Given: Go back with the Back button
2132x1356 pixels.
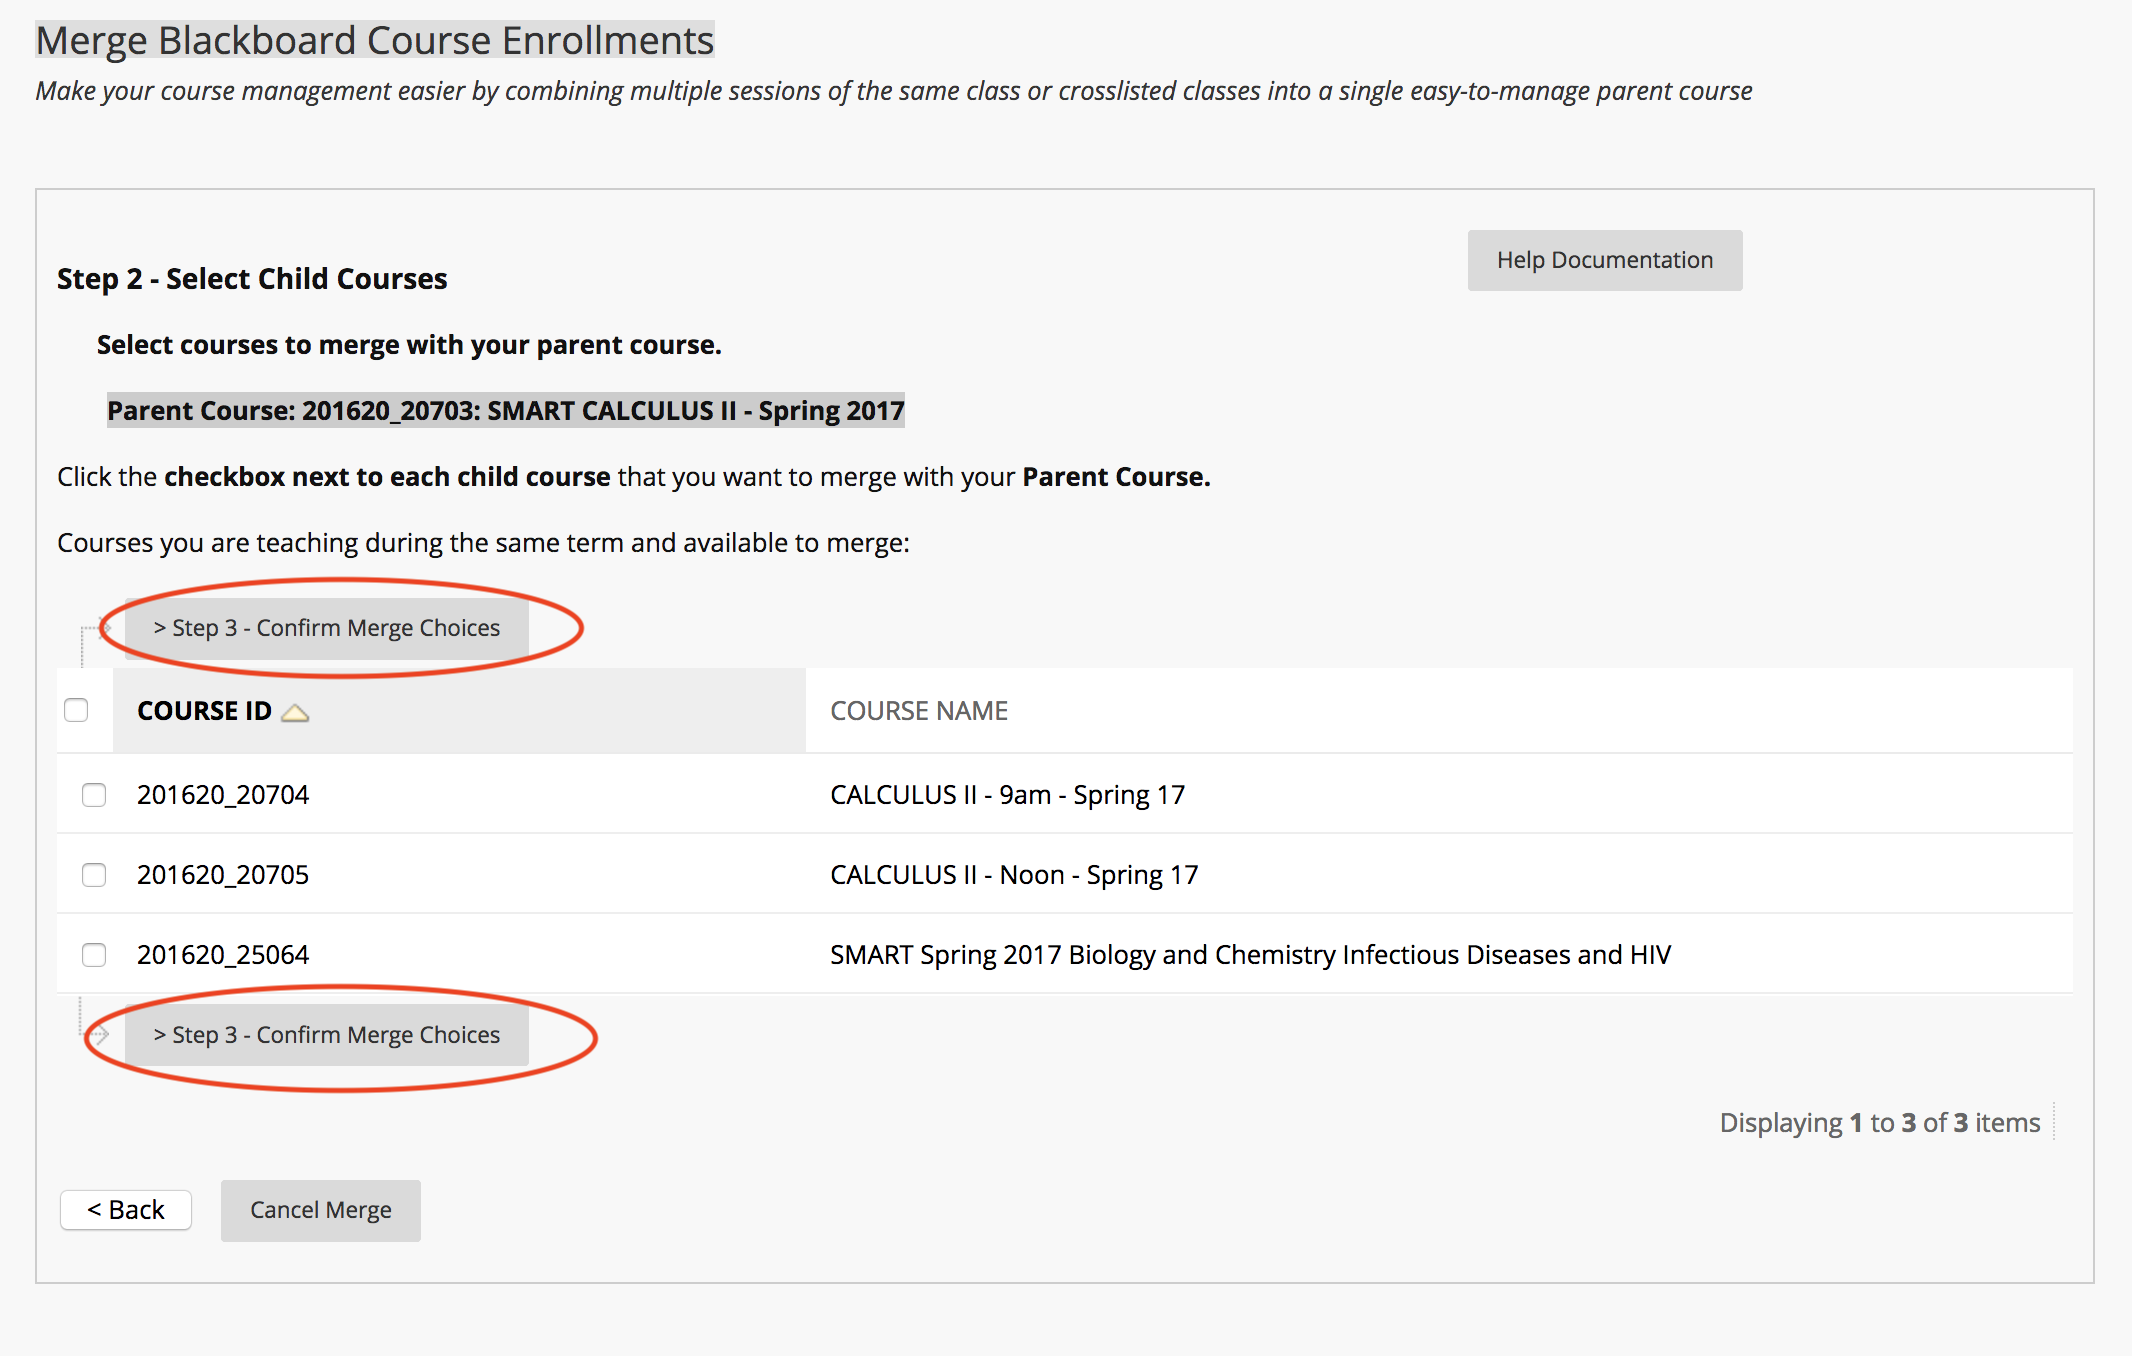Looking at the screenshot, I should click(x=126, y=1210).
